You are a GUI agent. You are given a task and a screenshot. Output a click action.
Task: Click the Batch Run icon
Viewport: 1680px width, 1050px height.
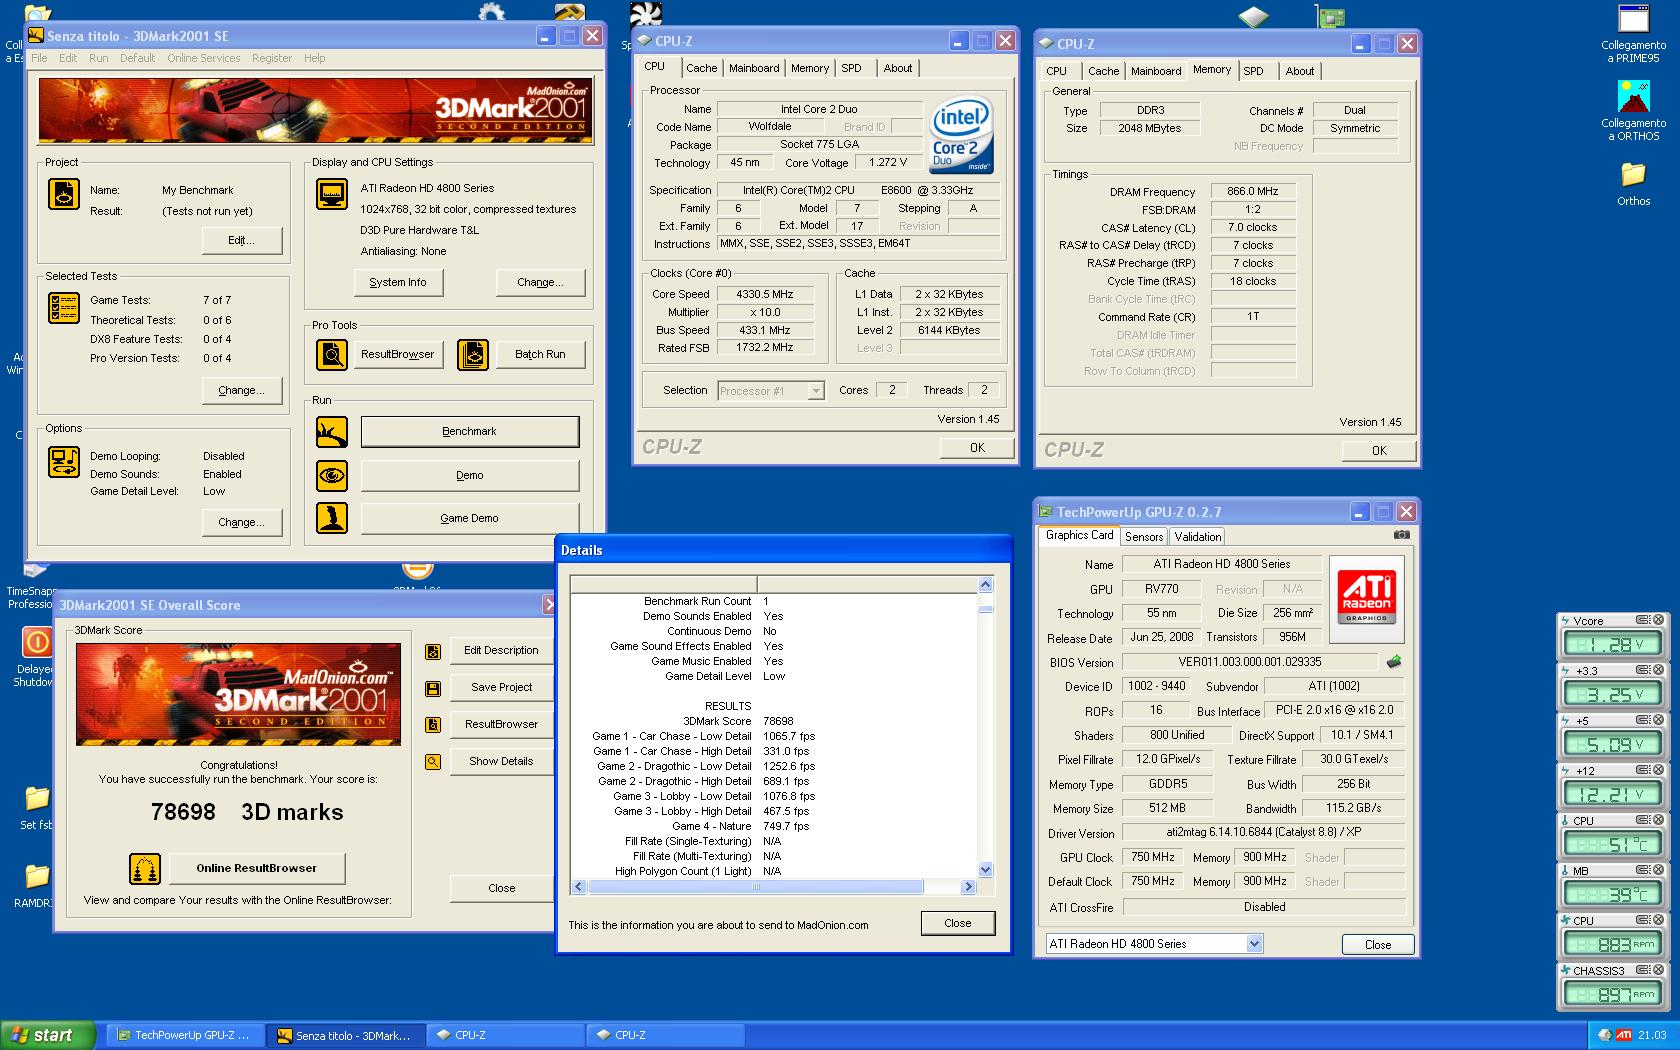[473, 354]
